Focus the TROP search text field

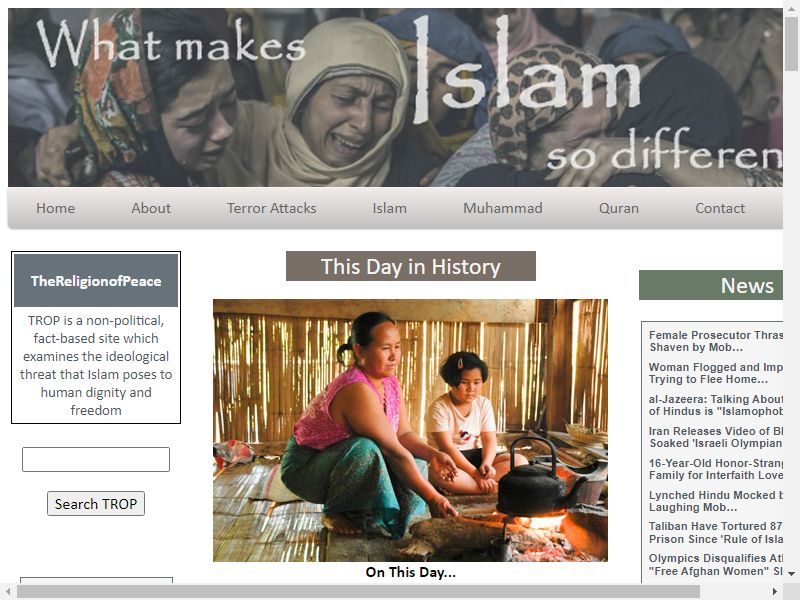(x=96, y=459)
